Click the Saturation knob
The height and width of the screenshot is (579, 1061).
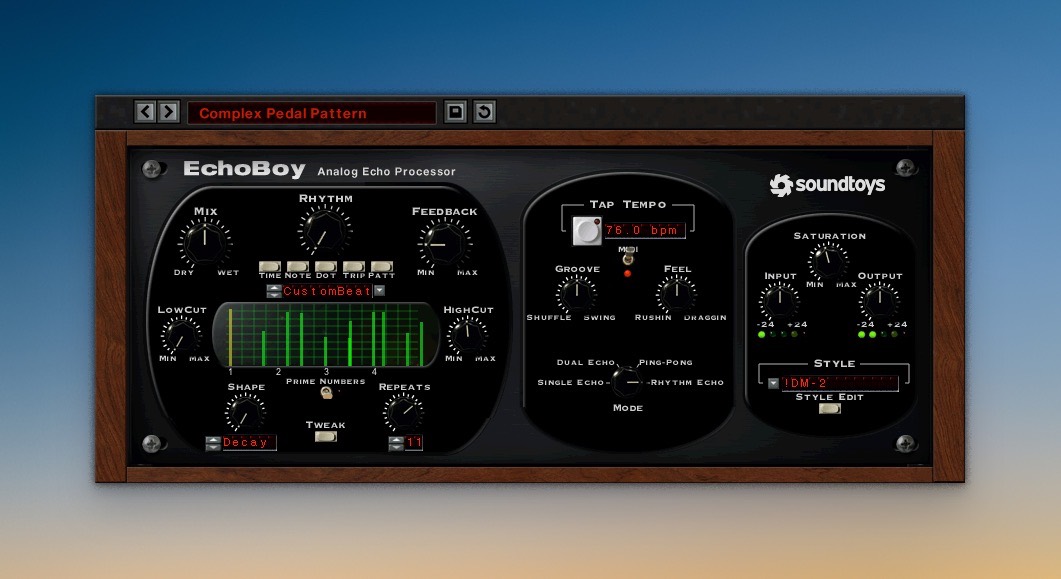coord(829,261)
